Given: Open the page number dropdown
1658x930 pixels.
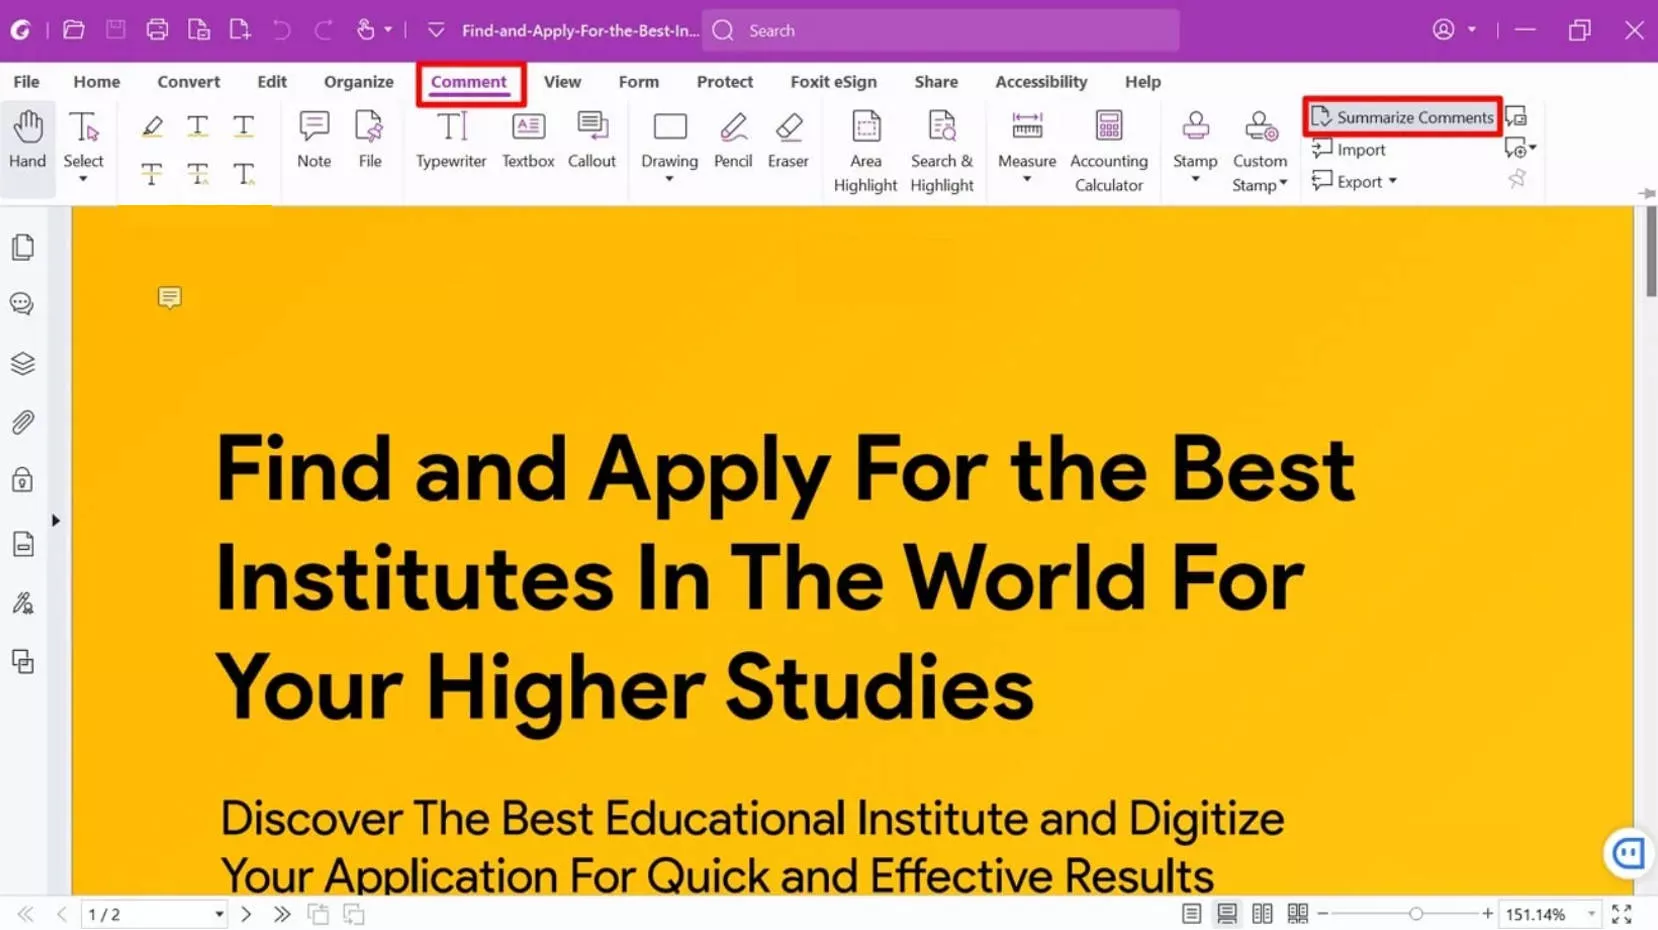Looking at the screenshot, I should click(x=219, y=914).
